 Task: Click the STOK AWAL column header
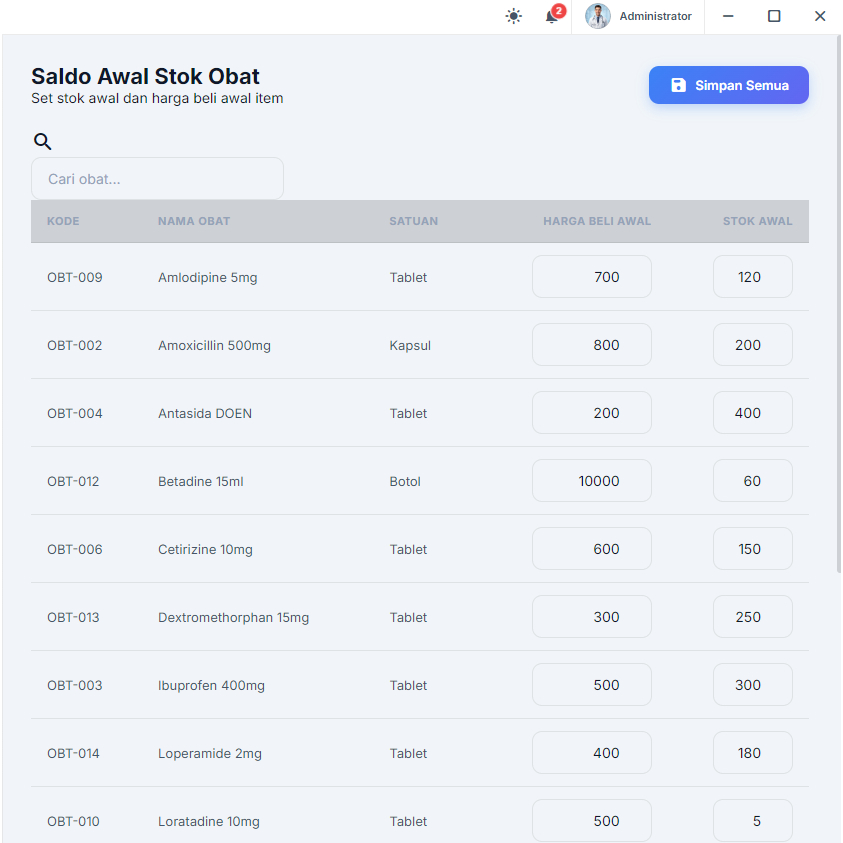pos(758,221)
